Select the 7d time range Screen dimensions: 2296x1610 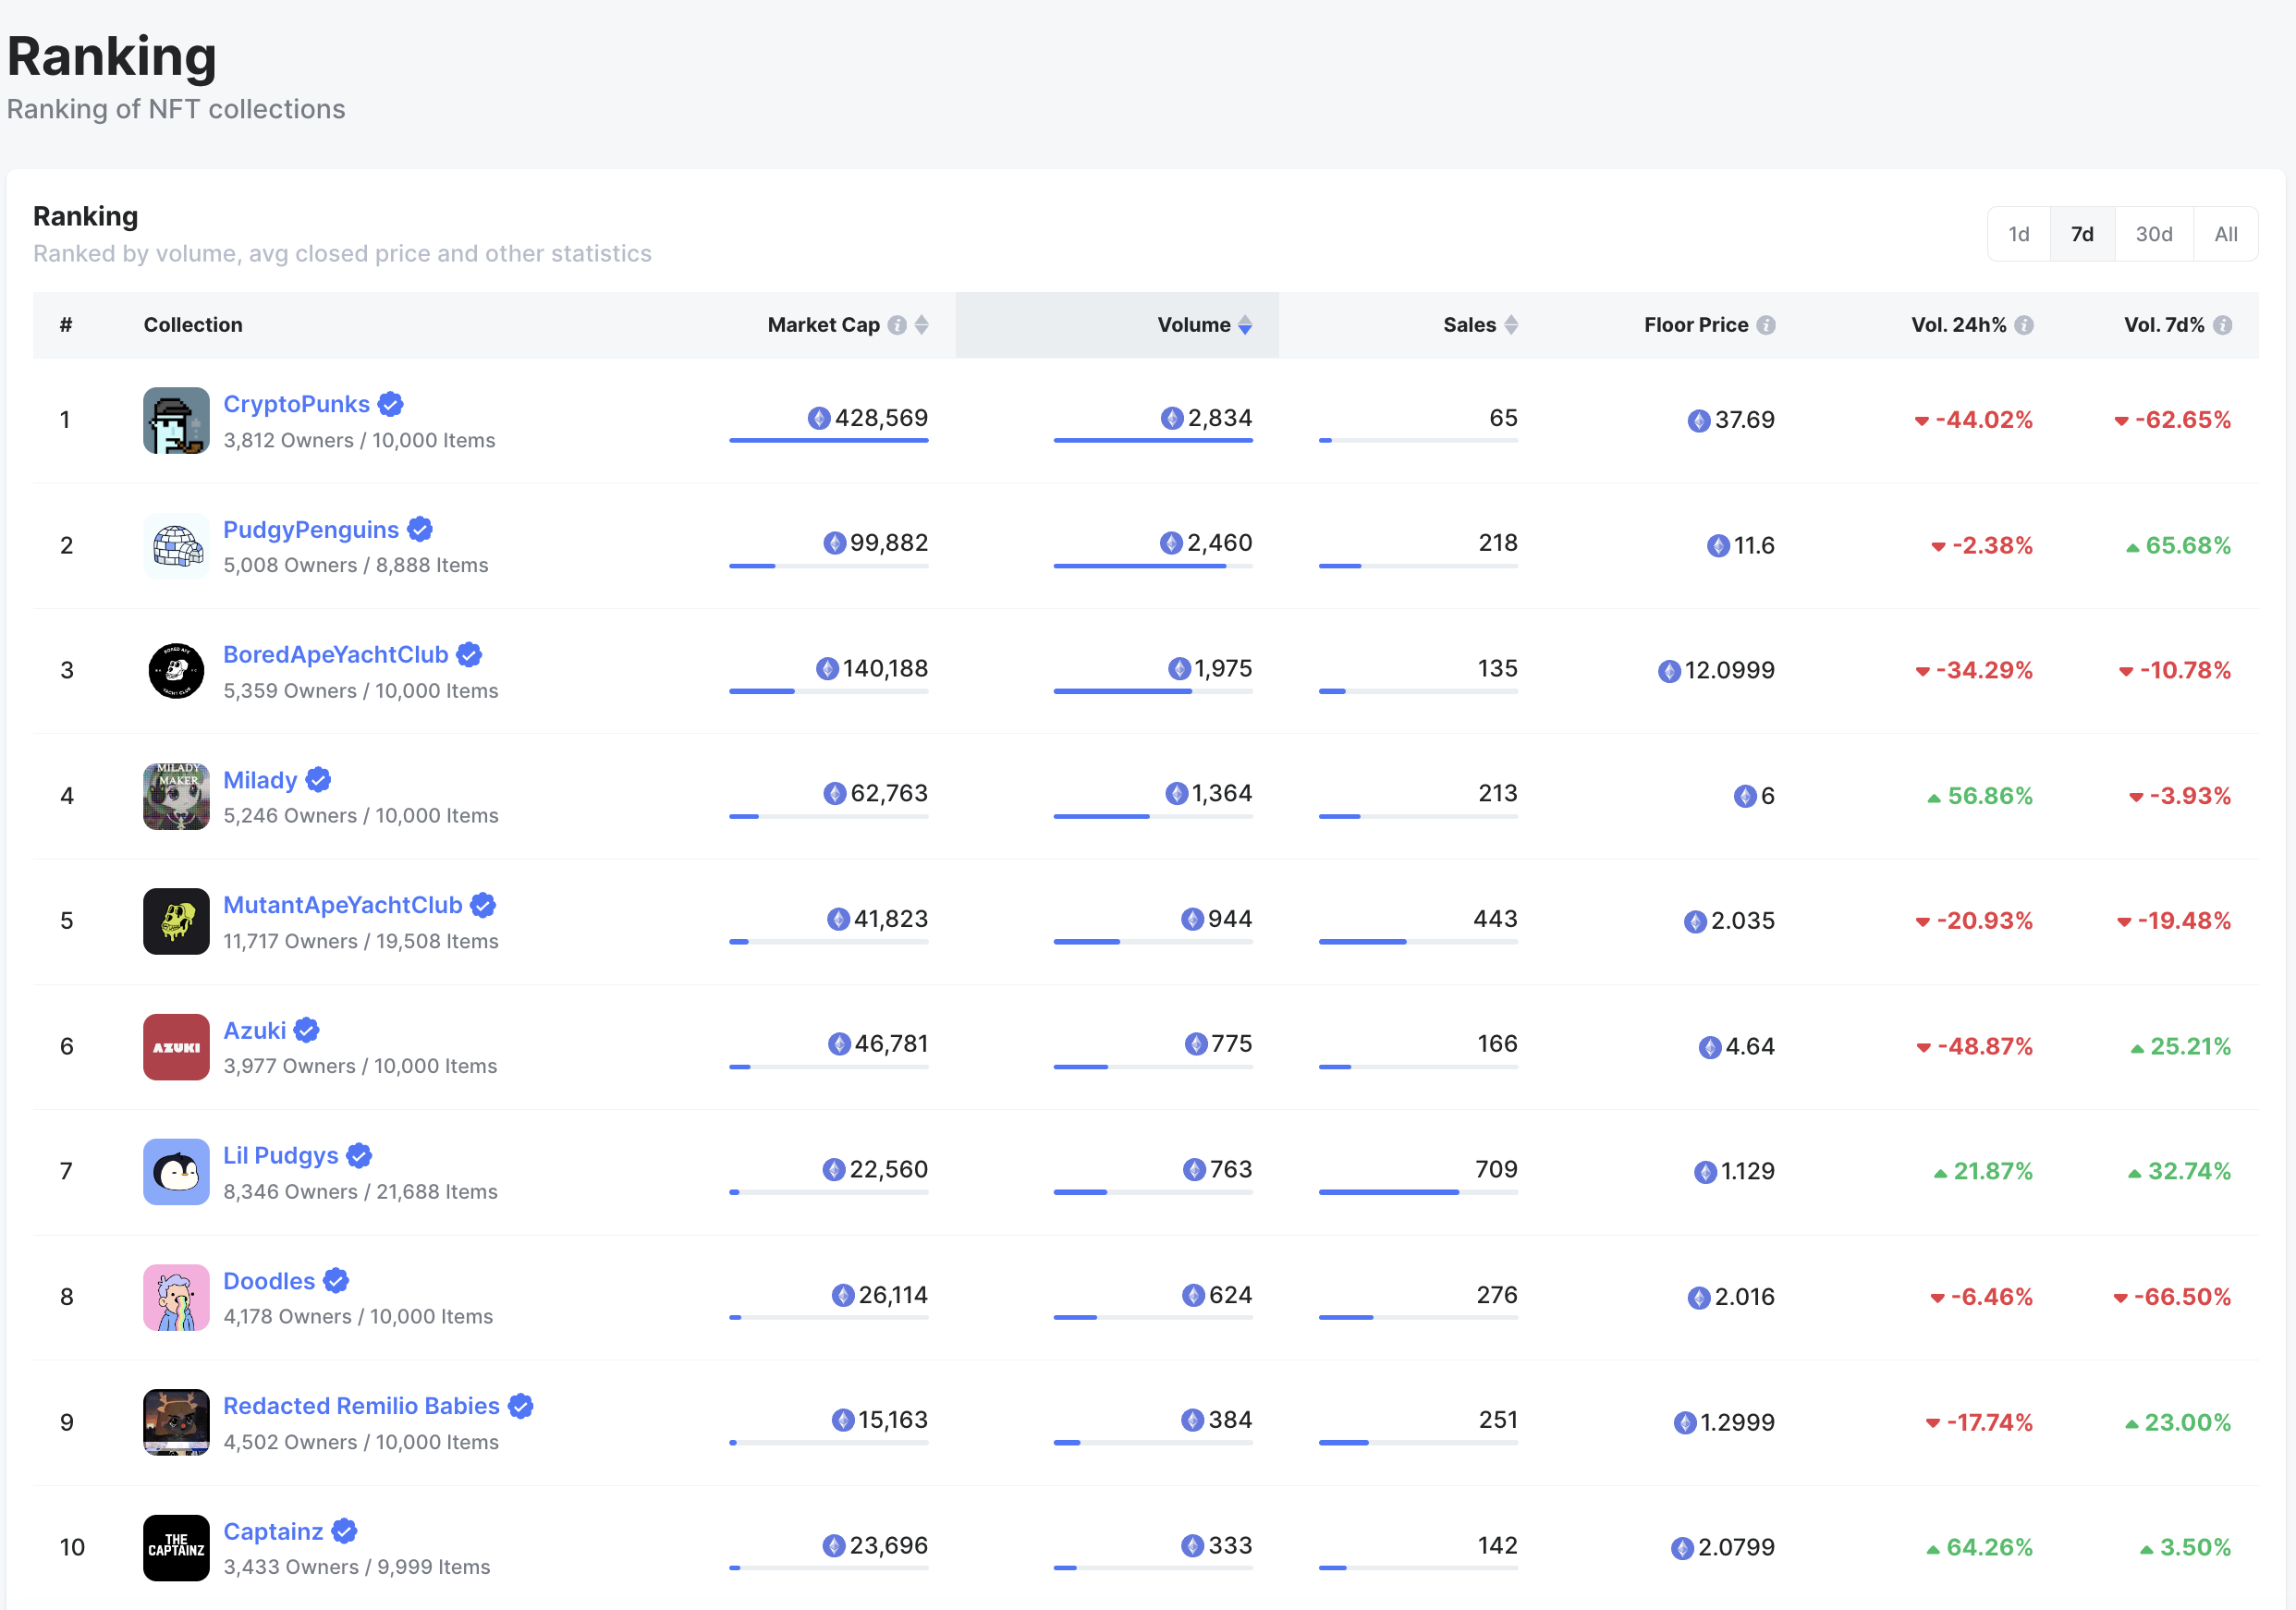click(x=2082, y=234)
